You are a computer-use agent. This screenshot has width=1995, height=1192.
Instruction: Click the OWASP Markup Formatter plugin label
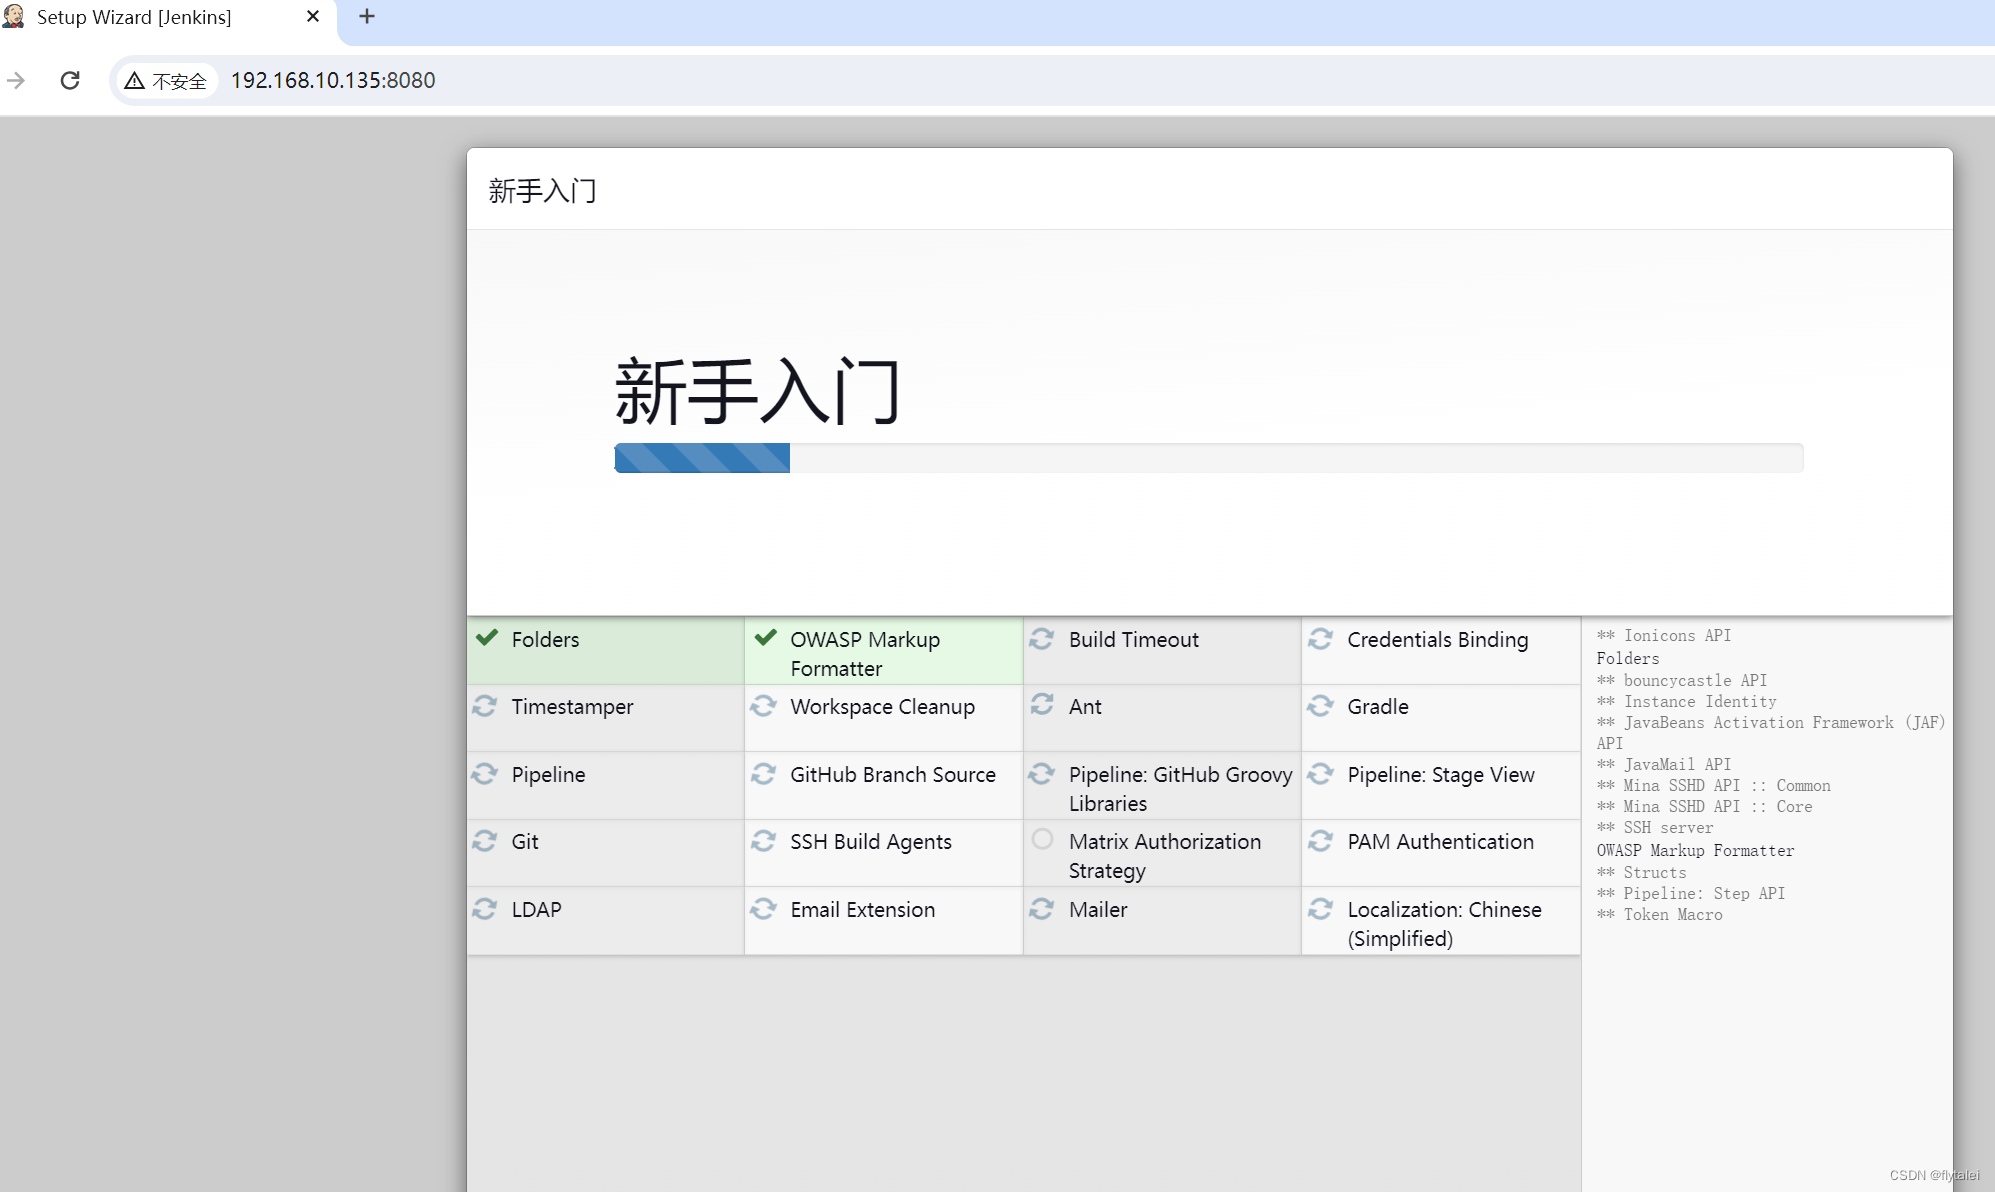coord(865,654)
